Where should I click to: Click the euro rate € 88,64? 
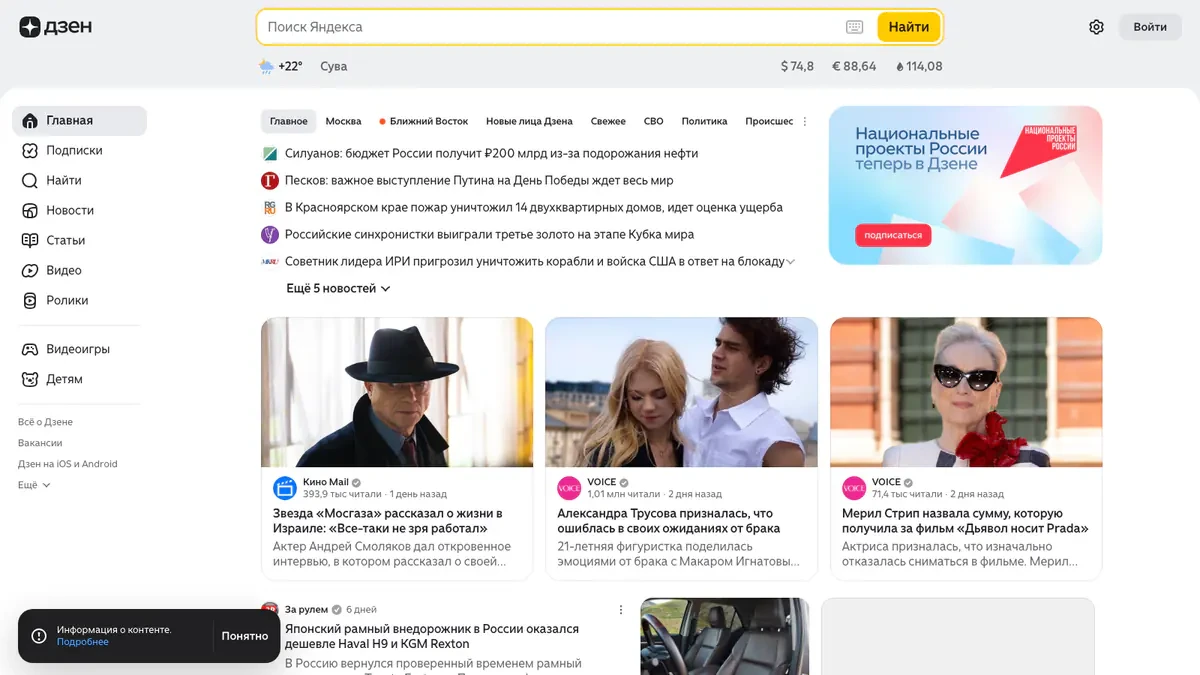854,66
